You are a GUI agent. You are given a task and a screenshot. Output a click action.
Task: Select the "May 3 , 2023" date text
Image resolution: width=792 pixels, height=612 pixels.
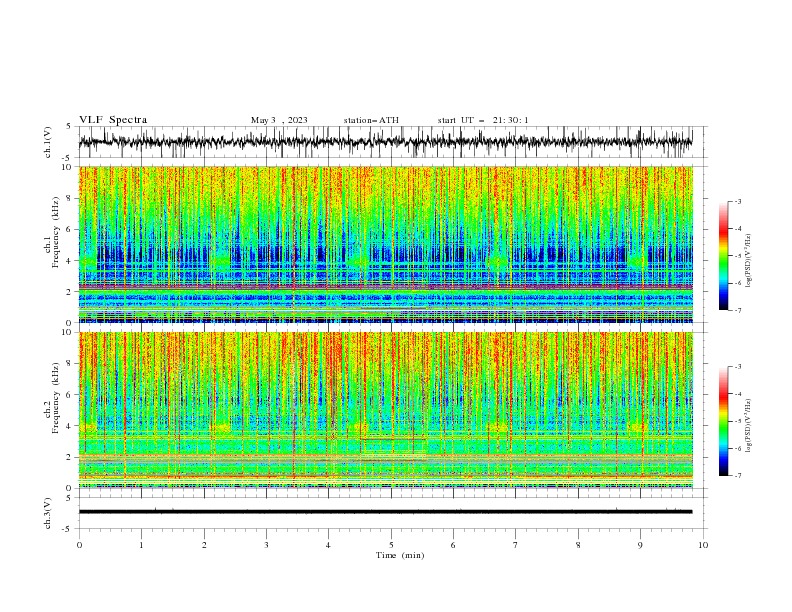pos(279,120)
